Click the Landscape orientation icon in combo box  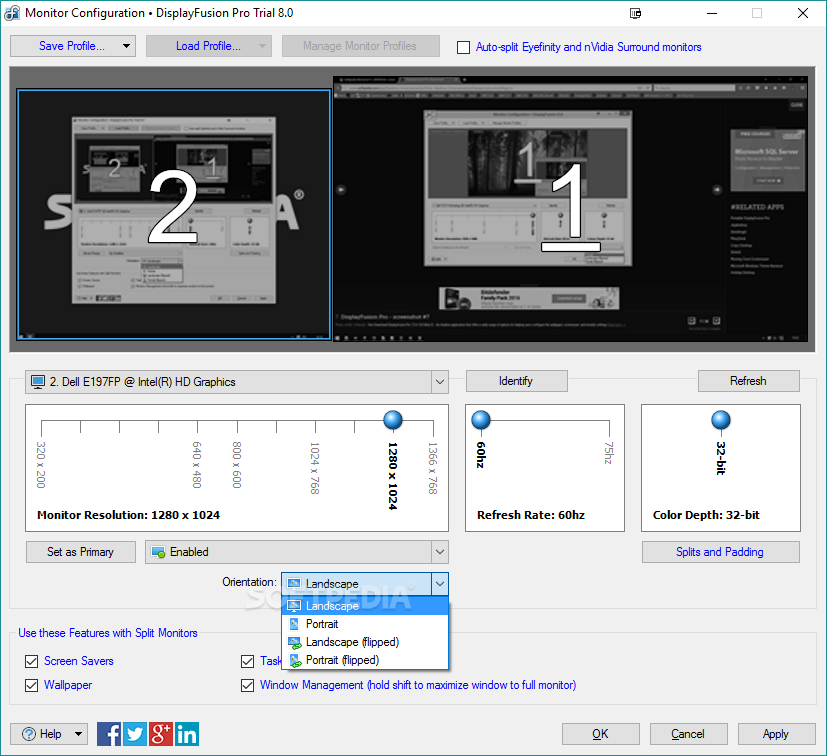point(294,583)
